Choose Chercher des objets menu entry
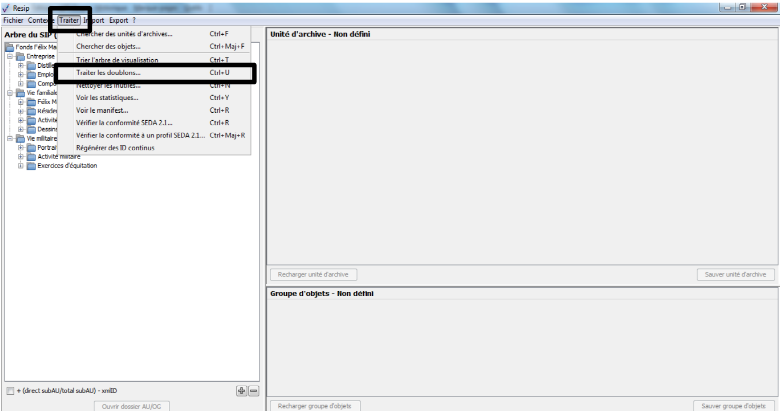Screen dimensions: 780x411 tap(108, 46)
